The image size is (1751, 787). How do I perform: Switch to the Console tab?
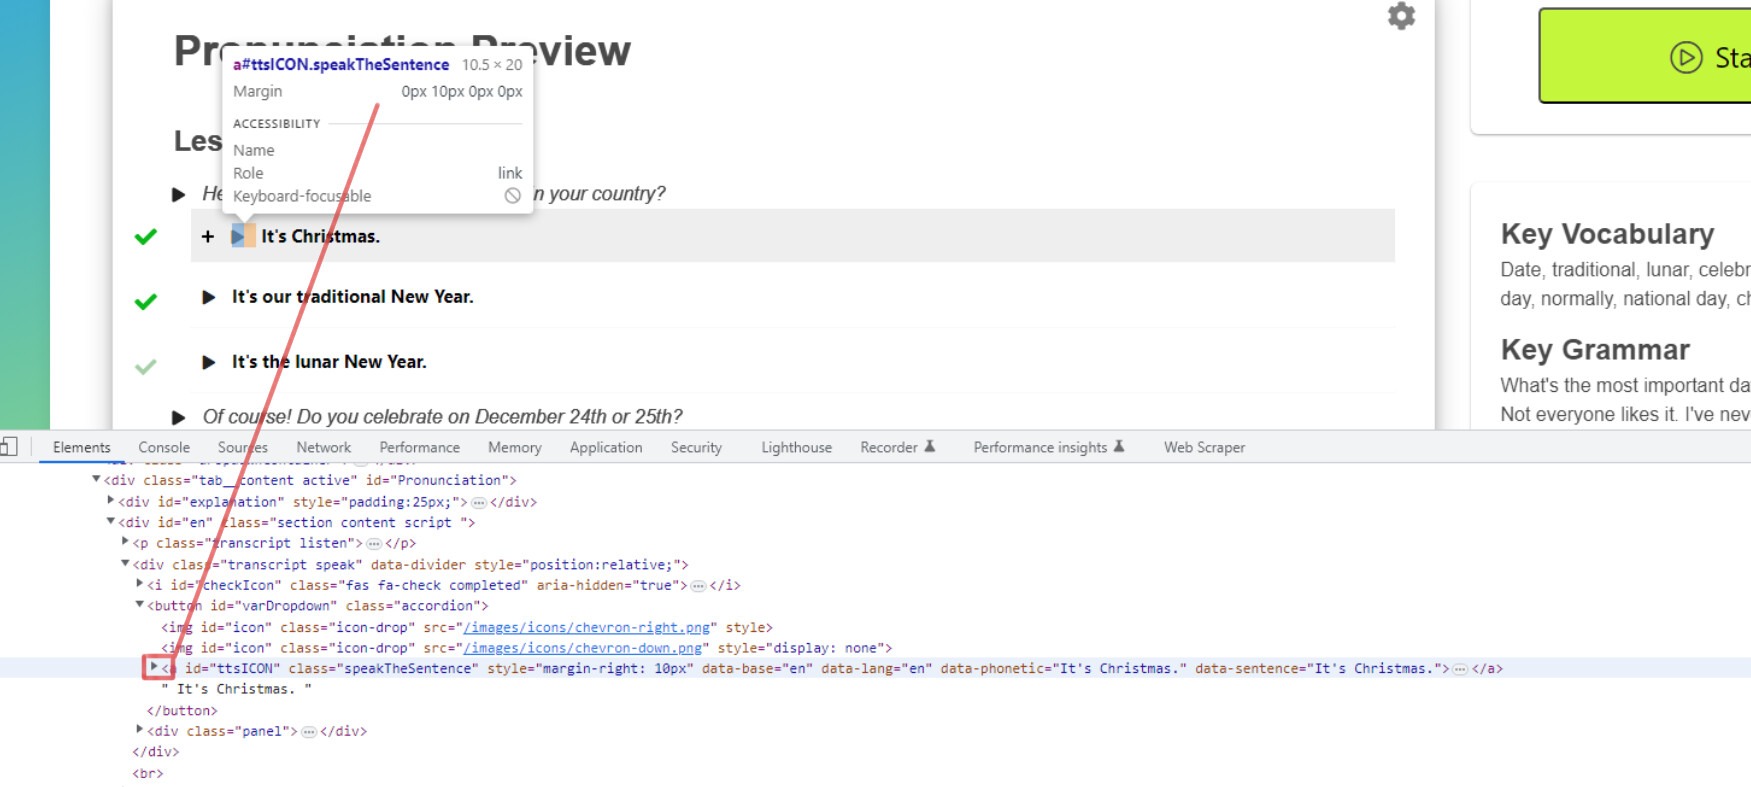(x=164, y=448)
